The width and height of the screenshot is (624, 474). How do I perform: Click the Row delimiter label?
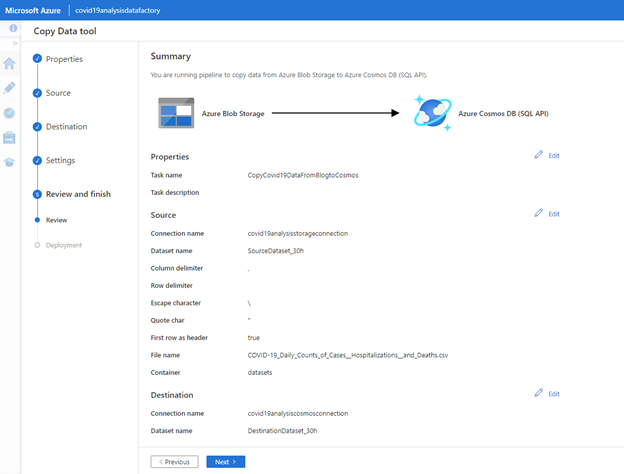pos(172,285)
